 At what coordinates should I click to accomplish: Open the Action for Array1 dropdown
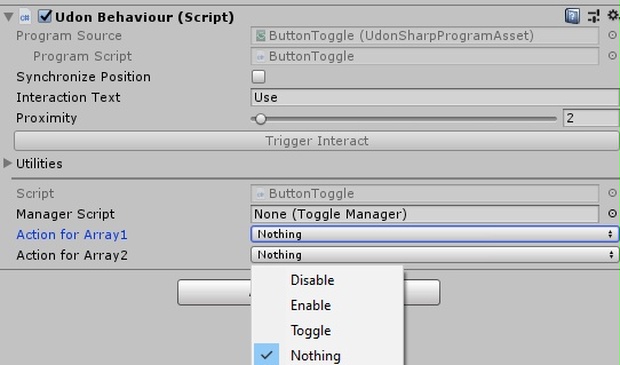coord(434,234)
